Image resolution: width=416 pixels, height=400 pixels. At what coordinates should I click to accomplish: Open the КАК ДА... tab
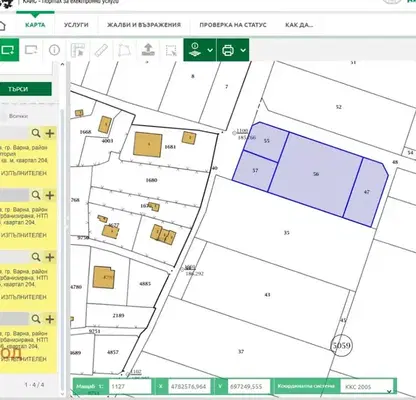click(299, 25)
